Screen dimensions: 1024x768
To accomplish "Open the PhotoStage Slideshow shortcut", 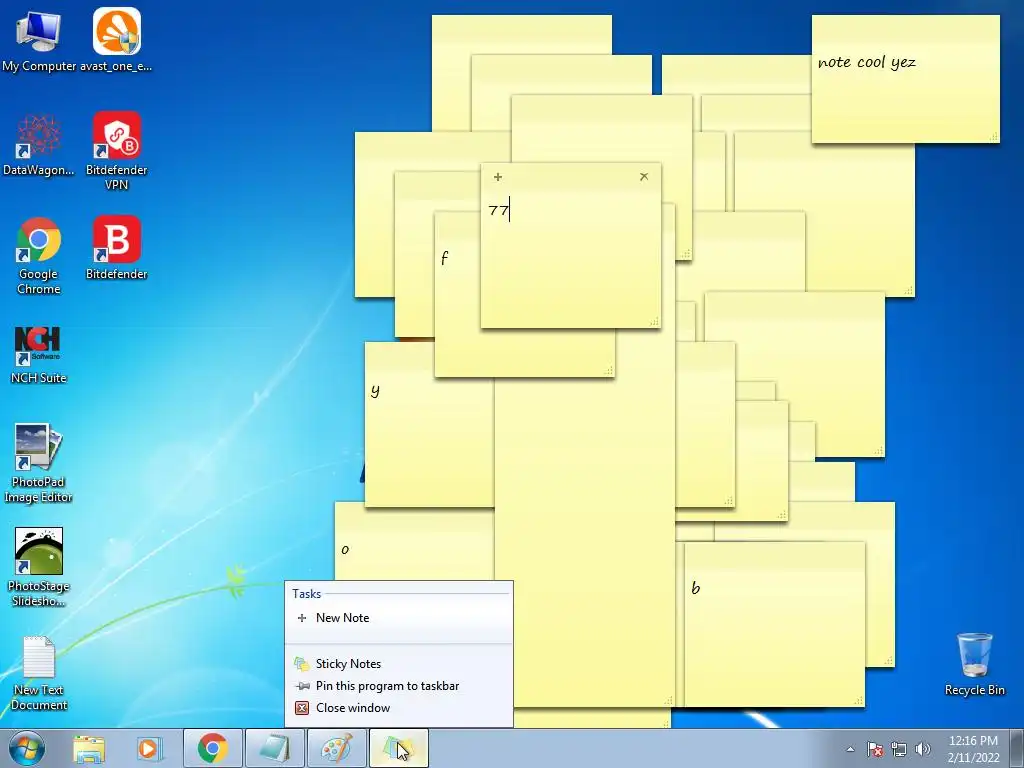I will click(39, 568).
